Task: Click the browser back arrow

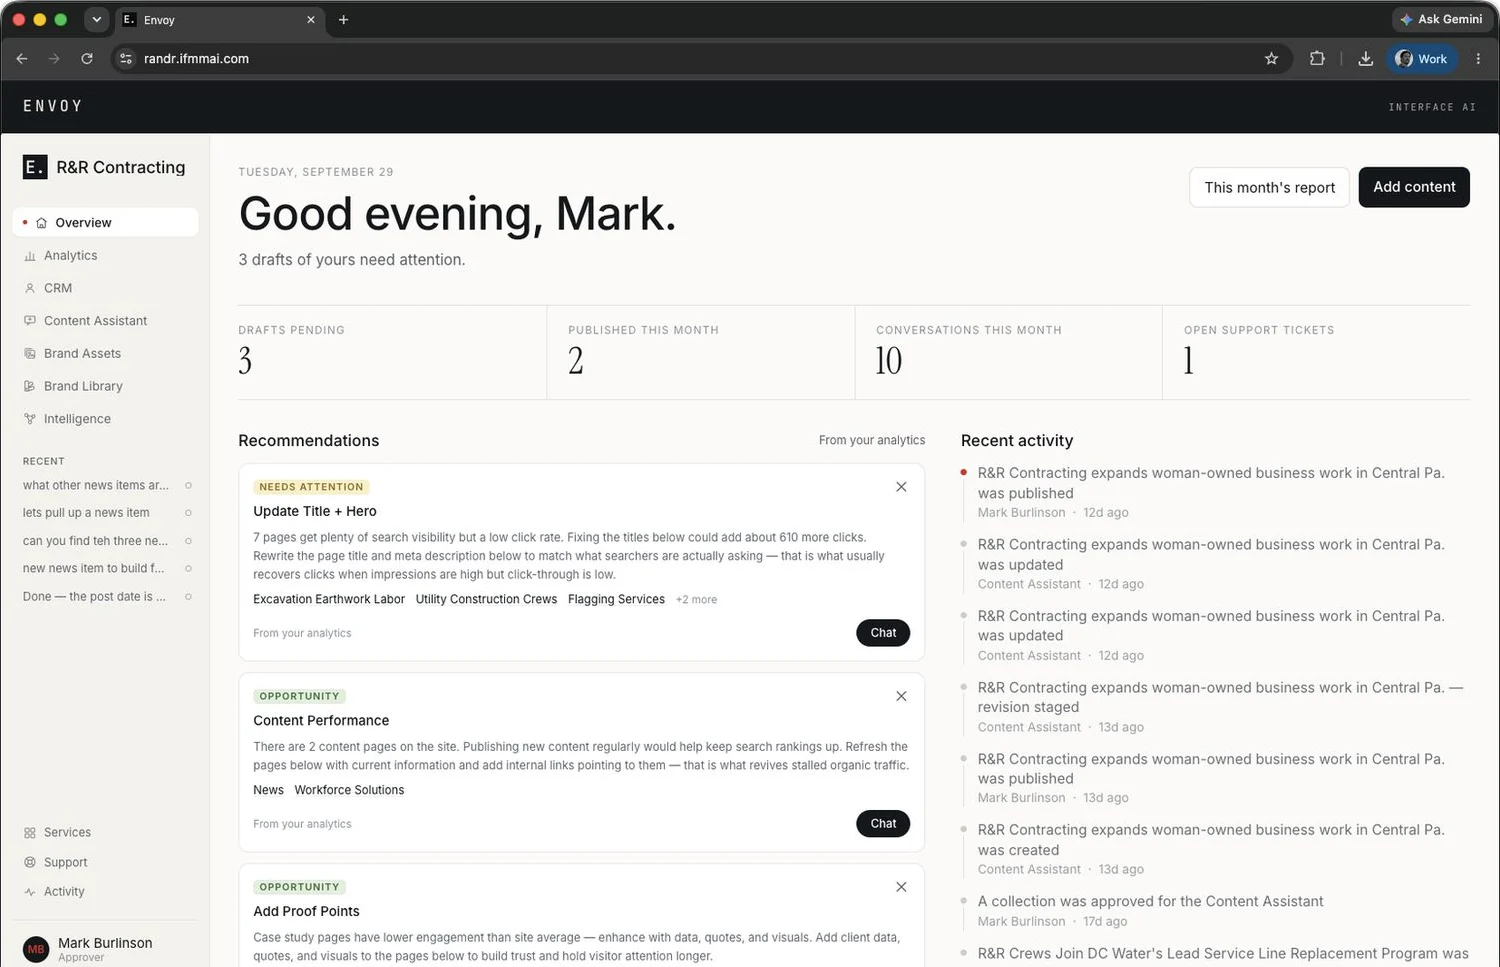Action: [22, 59]
